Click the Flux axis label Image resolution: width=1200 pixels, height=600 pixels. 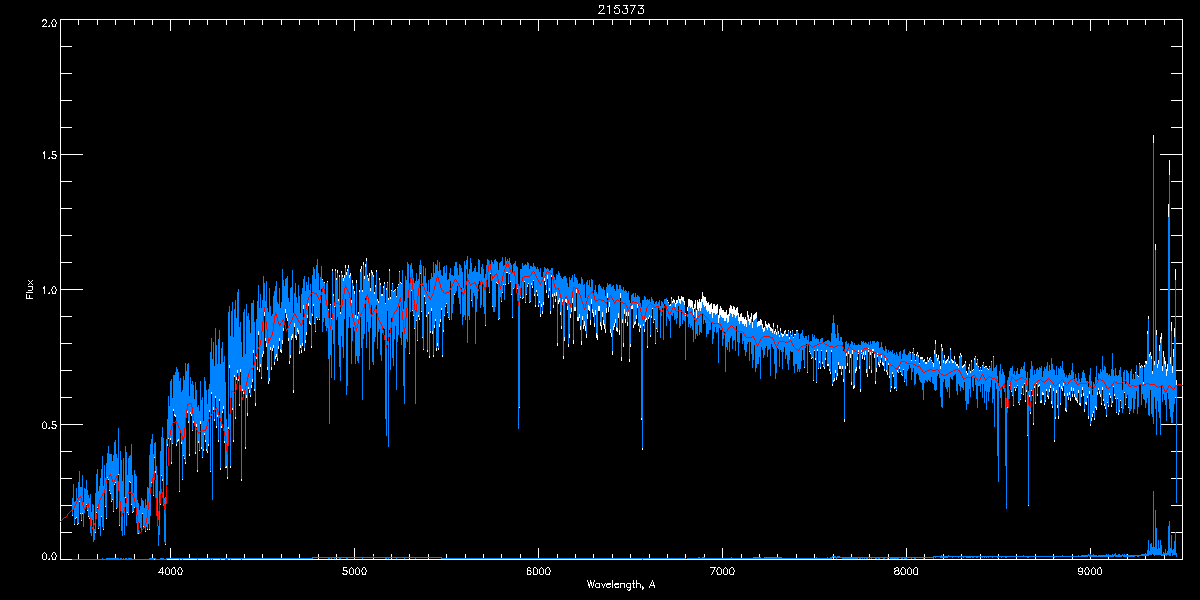30,290
